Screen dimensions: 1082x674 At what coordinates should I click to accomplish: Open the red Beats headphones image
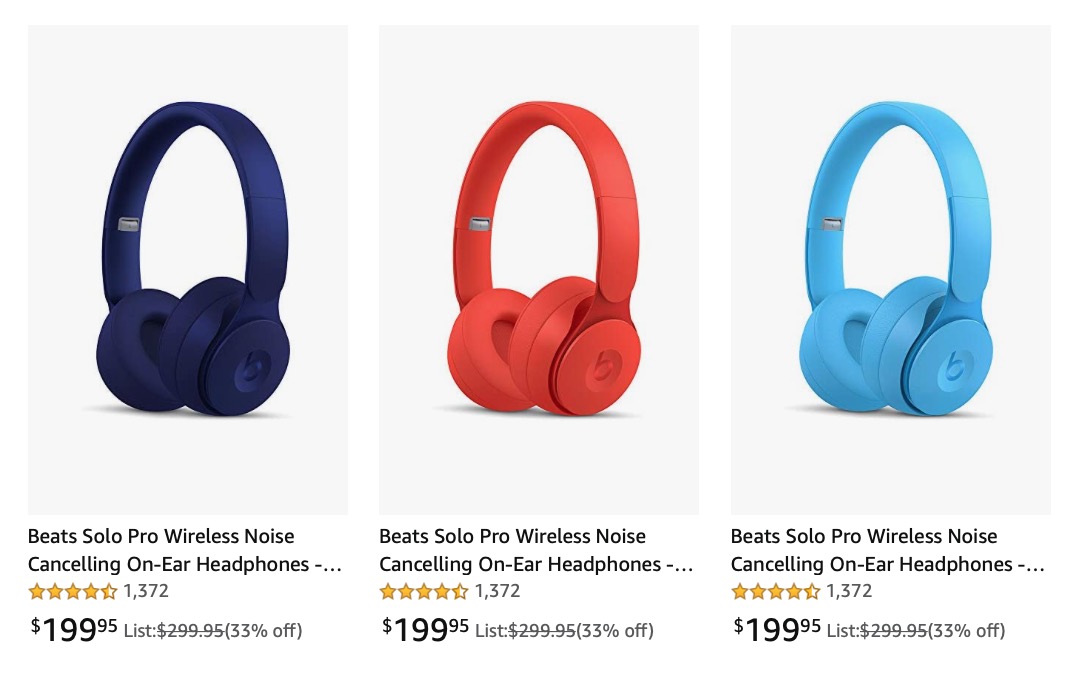click(539, 270)
